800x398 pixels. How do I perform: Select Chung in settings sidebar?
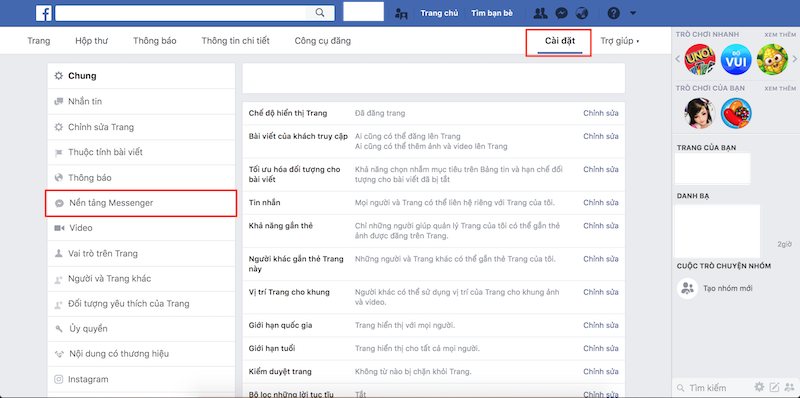[x=141, y=76]
